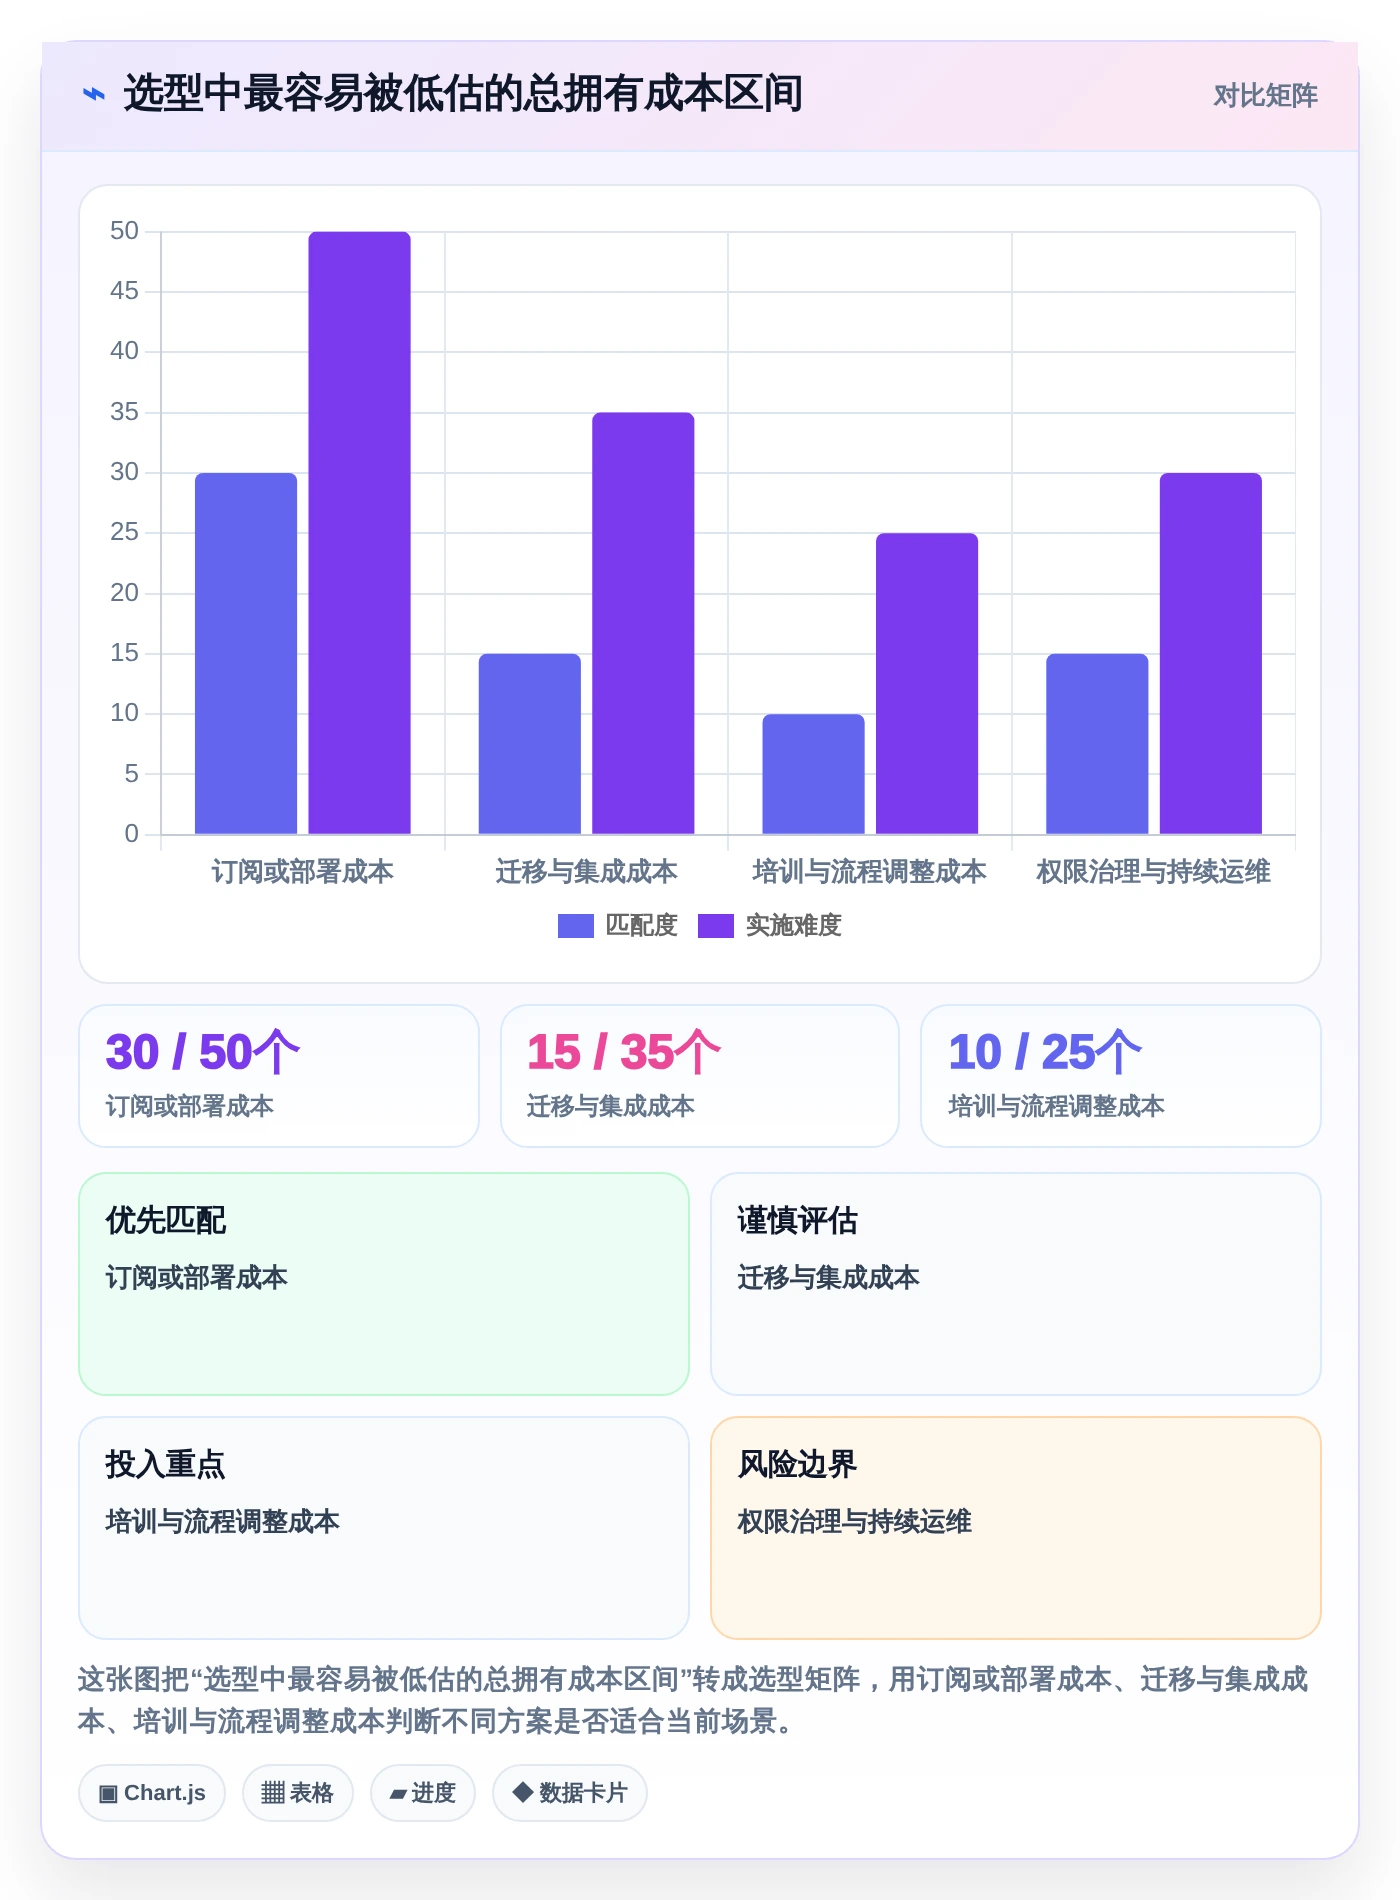Click the y-axis value 25
1400x1900 pixels.
124,532
